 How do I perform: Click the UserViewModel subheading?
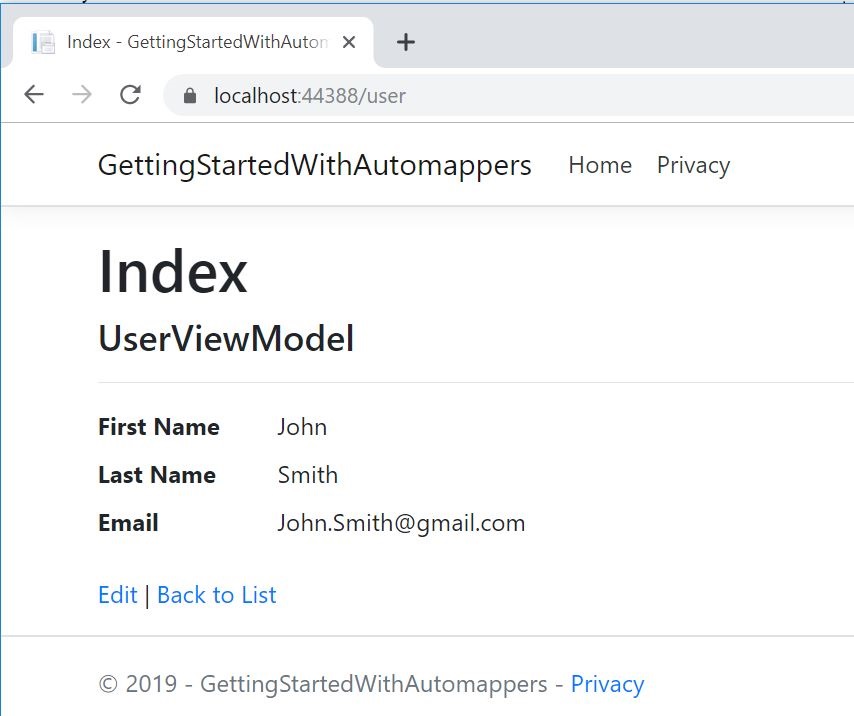pos(226,340)
